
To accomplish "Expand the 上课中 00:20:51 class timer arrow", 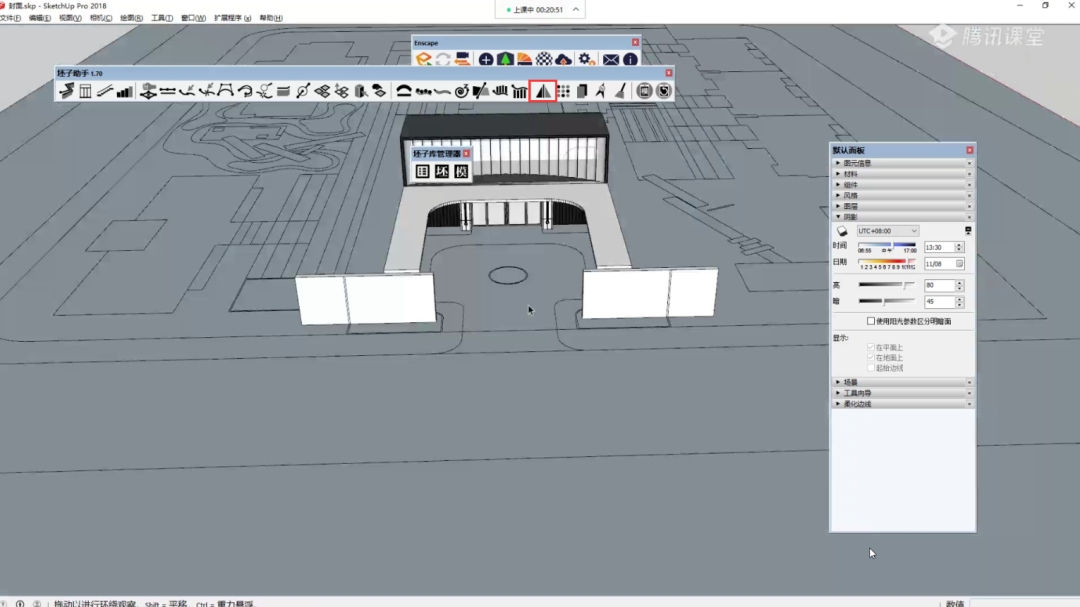I will (576, 10).
